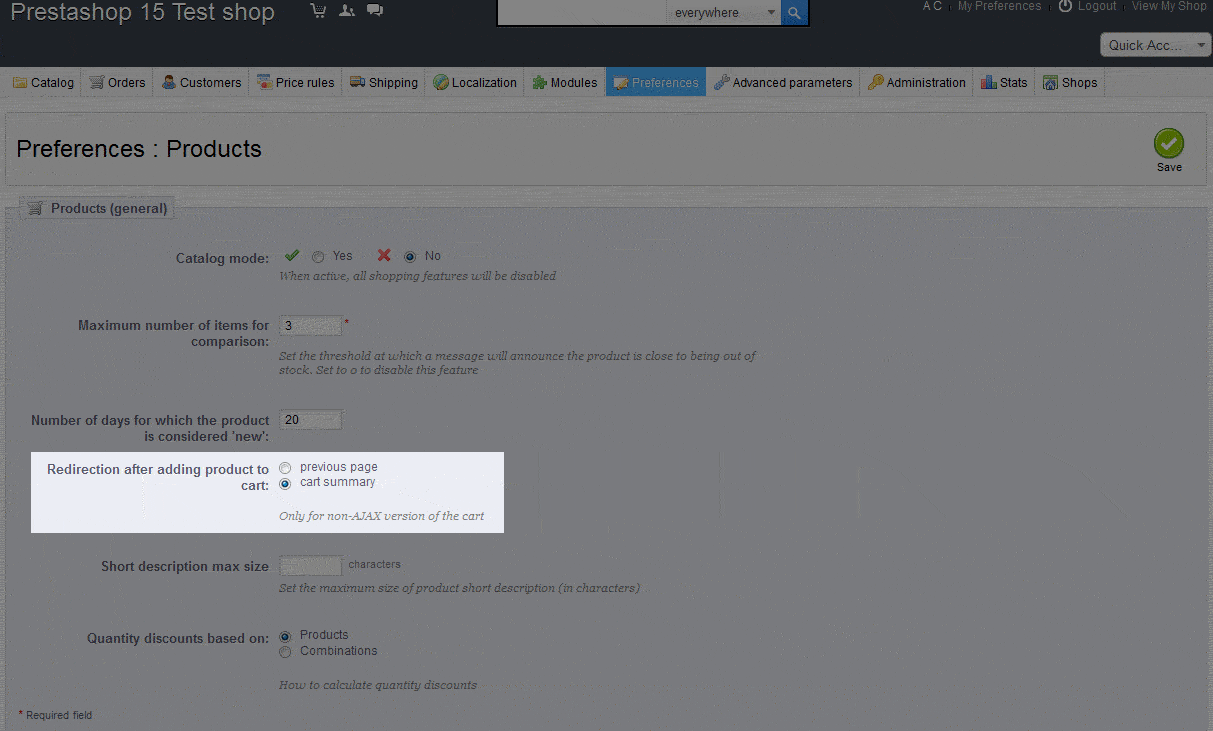1213x731 pixels.
Task: Switch to the Shipping tab
Action: 384,83
